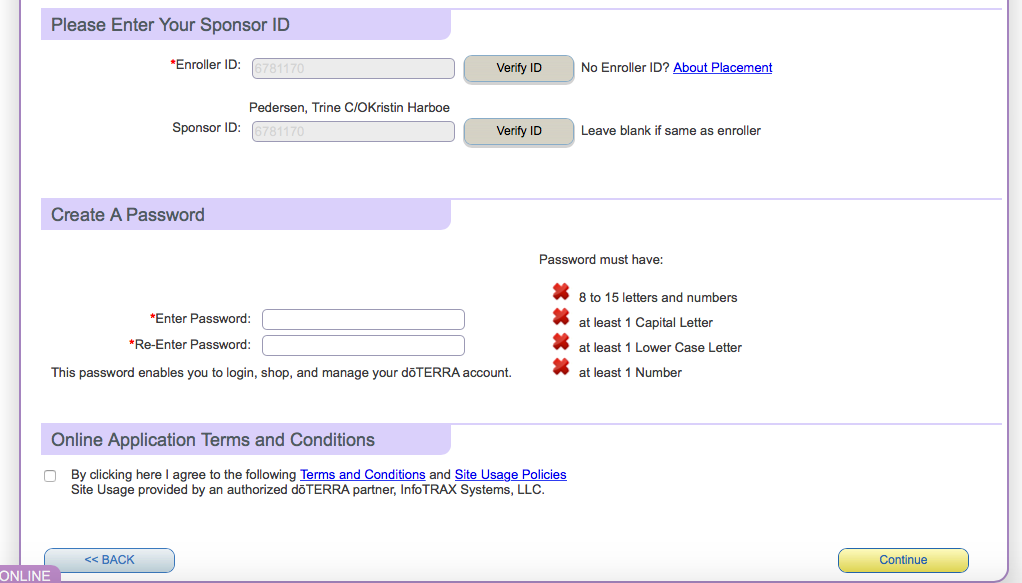The height and width of the screenshot is (583, 1022).
Task: Focus the Re-Enter Password field
Action: pos(363,345)
